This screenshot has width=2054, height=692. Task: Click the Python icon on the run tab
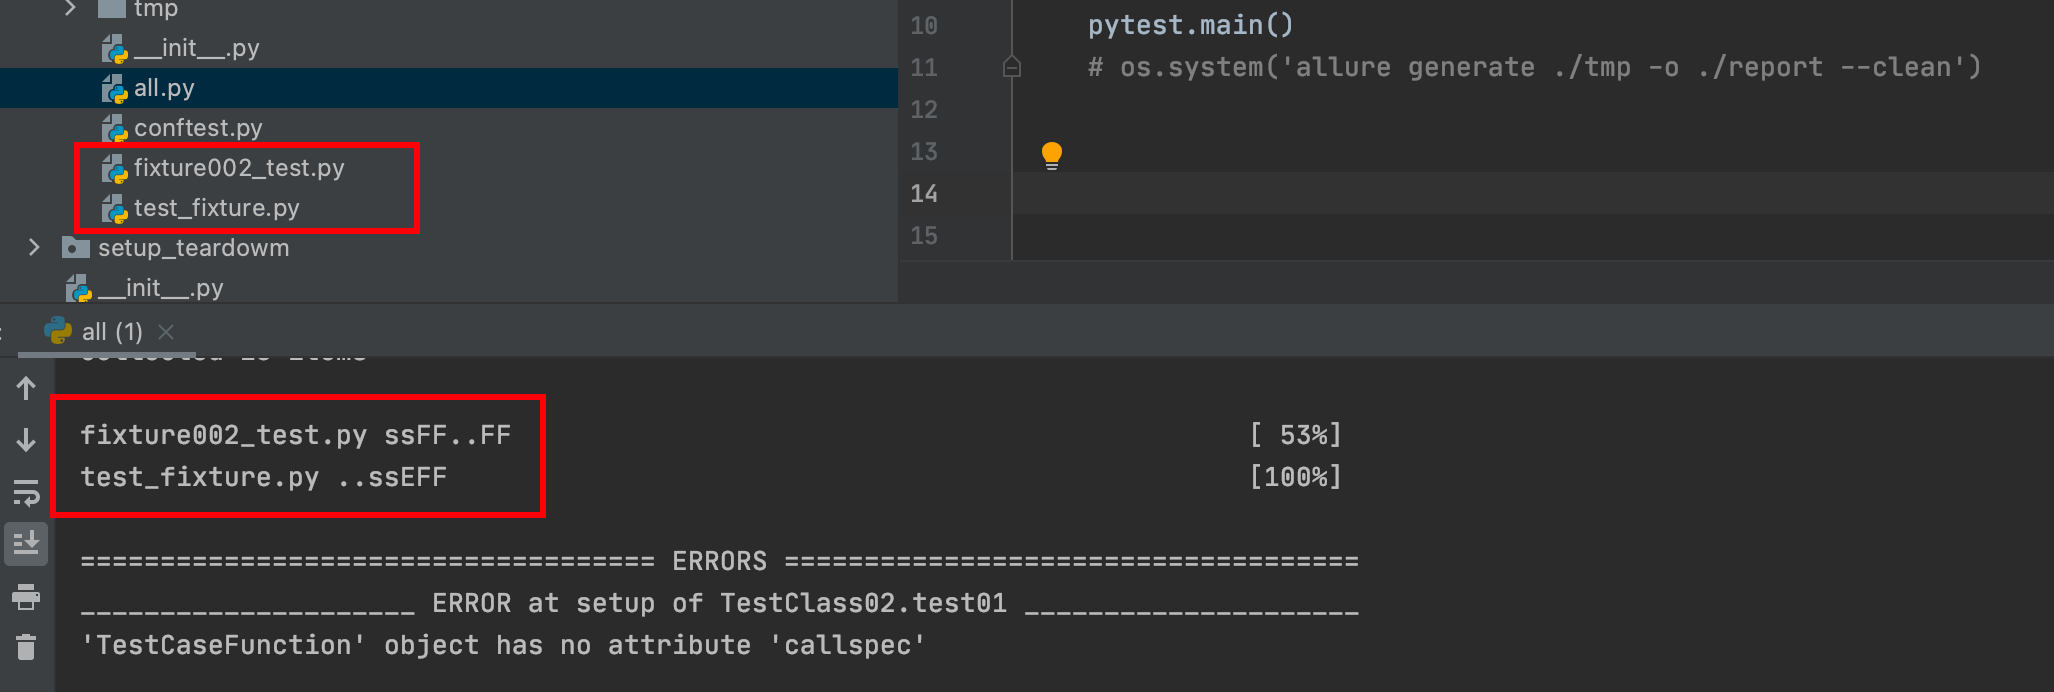(x=58, y=331)
